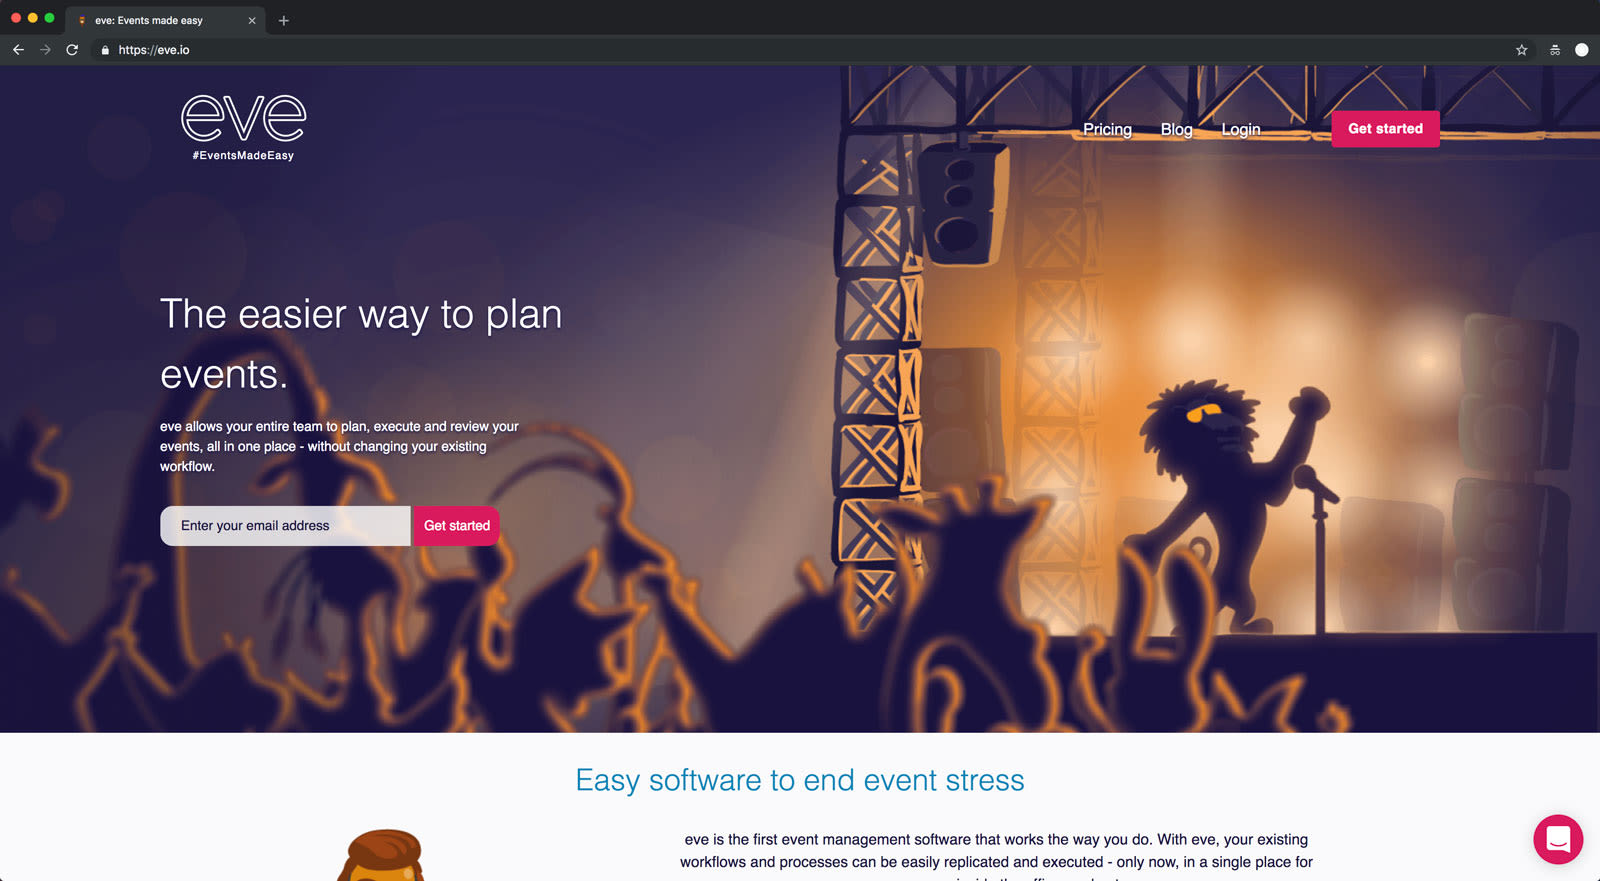This screenshot has width=1600, height=881.
Task: Click the profile circle icon in the toolbar
Action: 1582,50
